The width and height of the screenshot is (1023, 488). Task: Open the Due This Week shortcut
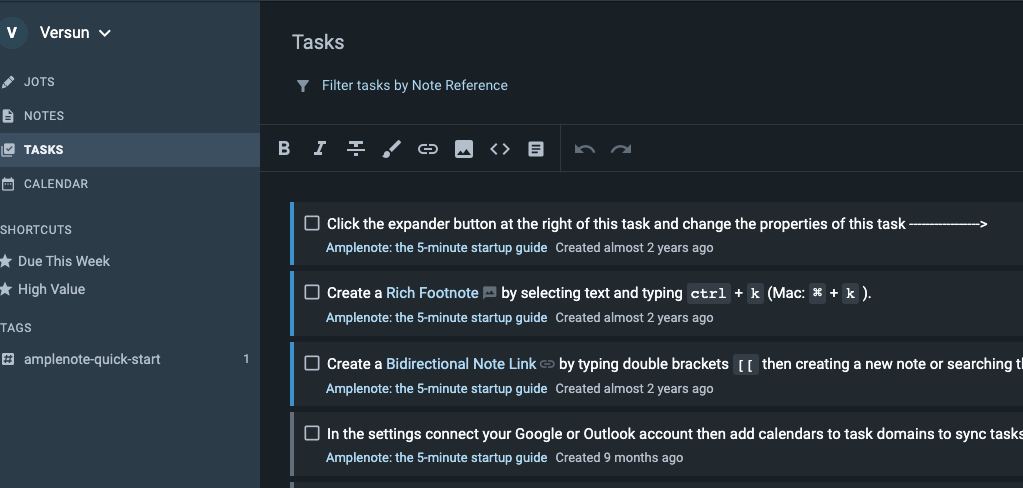[x=64, y=261]
